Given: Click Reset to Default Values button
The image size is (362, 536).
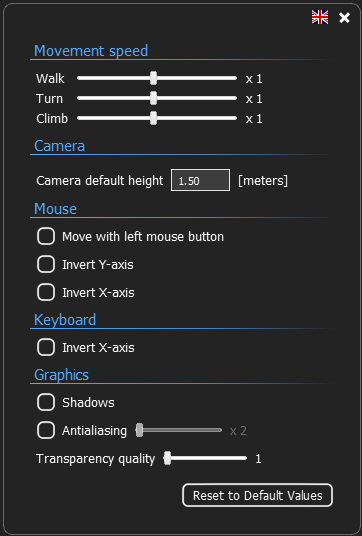Looking at the screenshot, I should tap(257, 495).
